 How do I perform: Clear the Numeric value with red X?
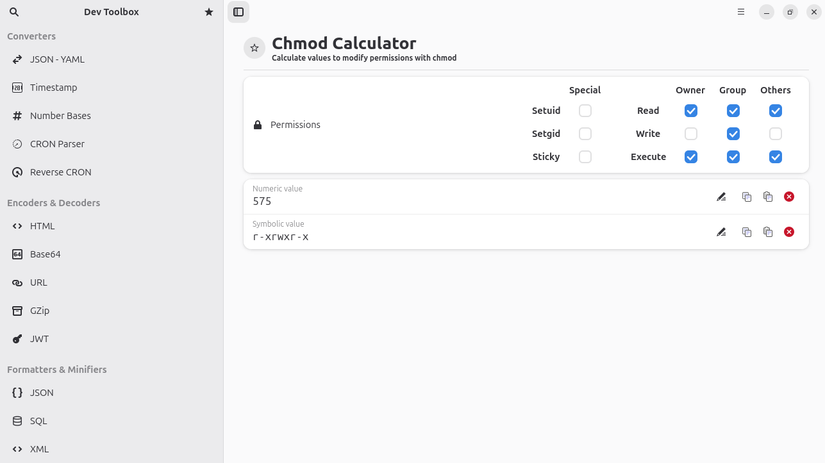pyautogui.click(x=789, y=197)
